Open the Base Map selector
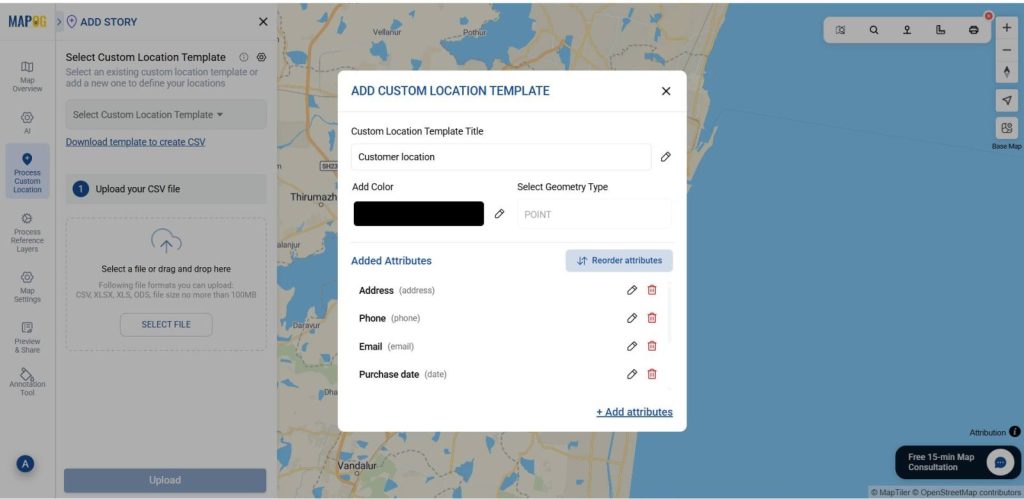1024x499 pixels. 1006,128
